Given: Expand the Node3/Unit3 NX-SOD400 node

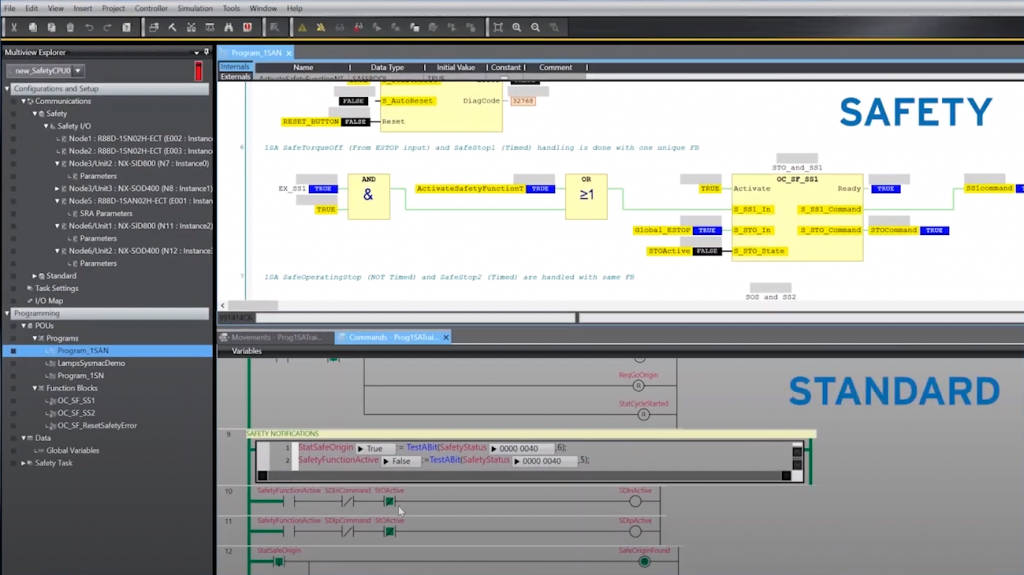Looking at the screenshot, I should (x=57, y=188).
